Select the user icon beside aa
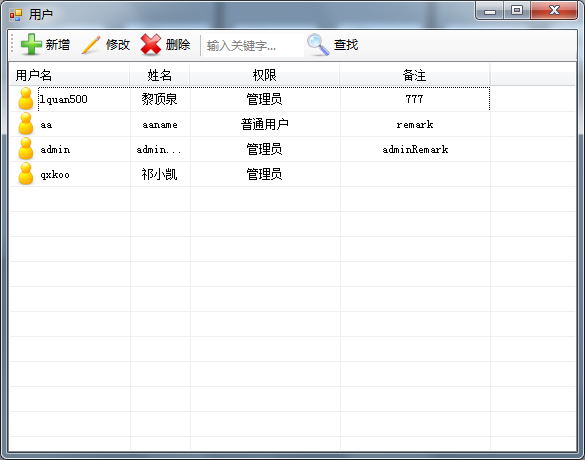The width and height of the screenshot is (585, 460). [x=26, y=124]
